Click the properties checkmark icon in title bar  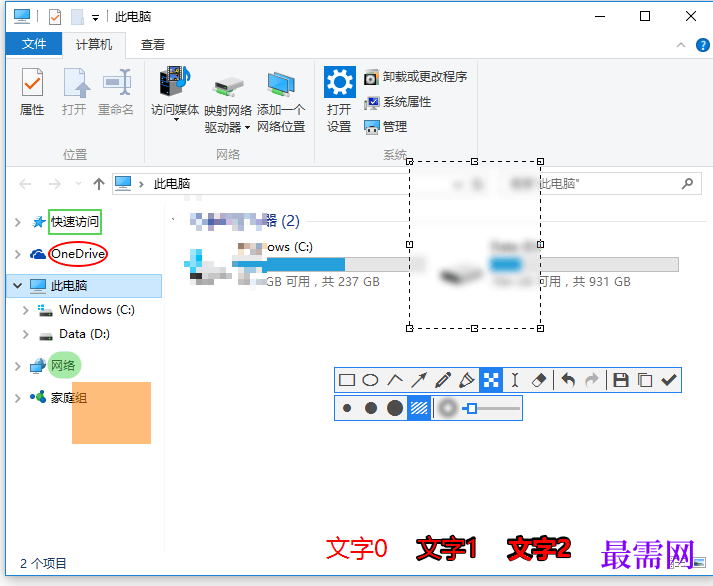pos(55,17)
